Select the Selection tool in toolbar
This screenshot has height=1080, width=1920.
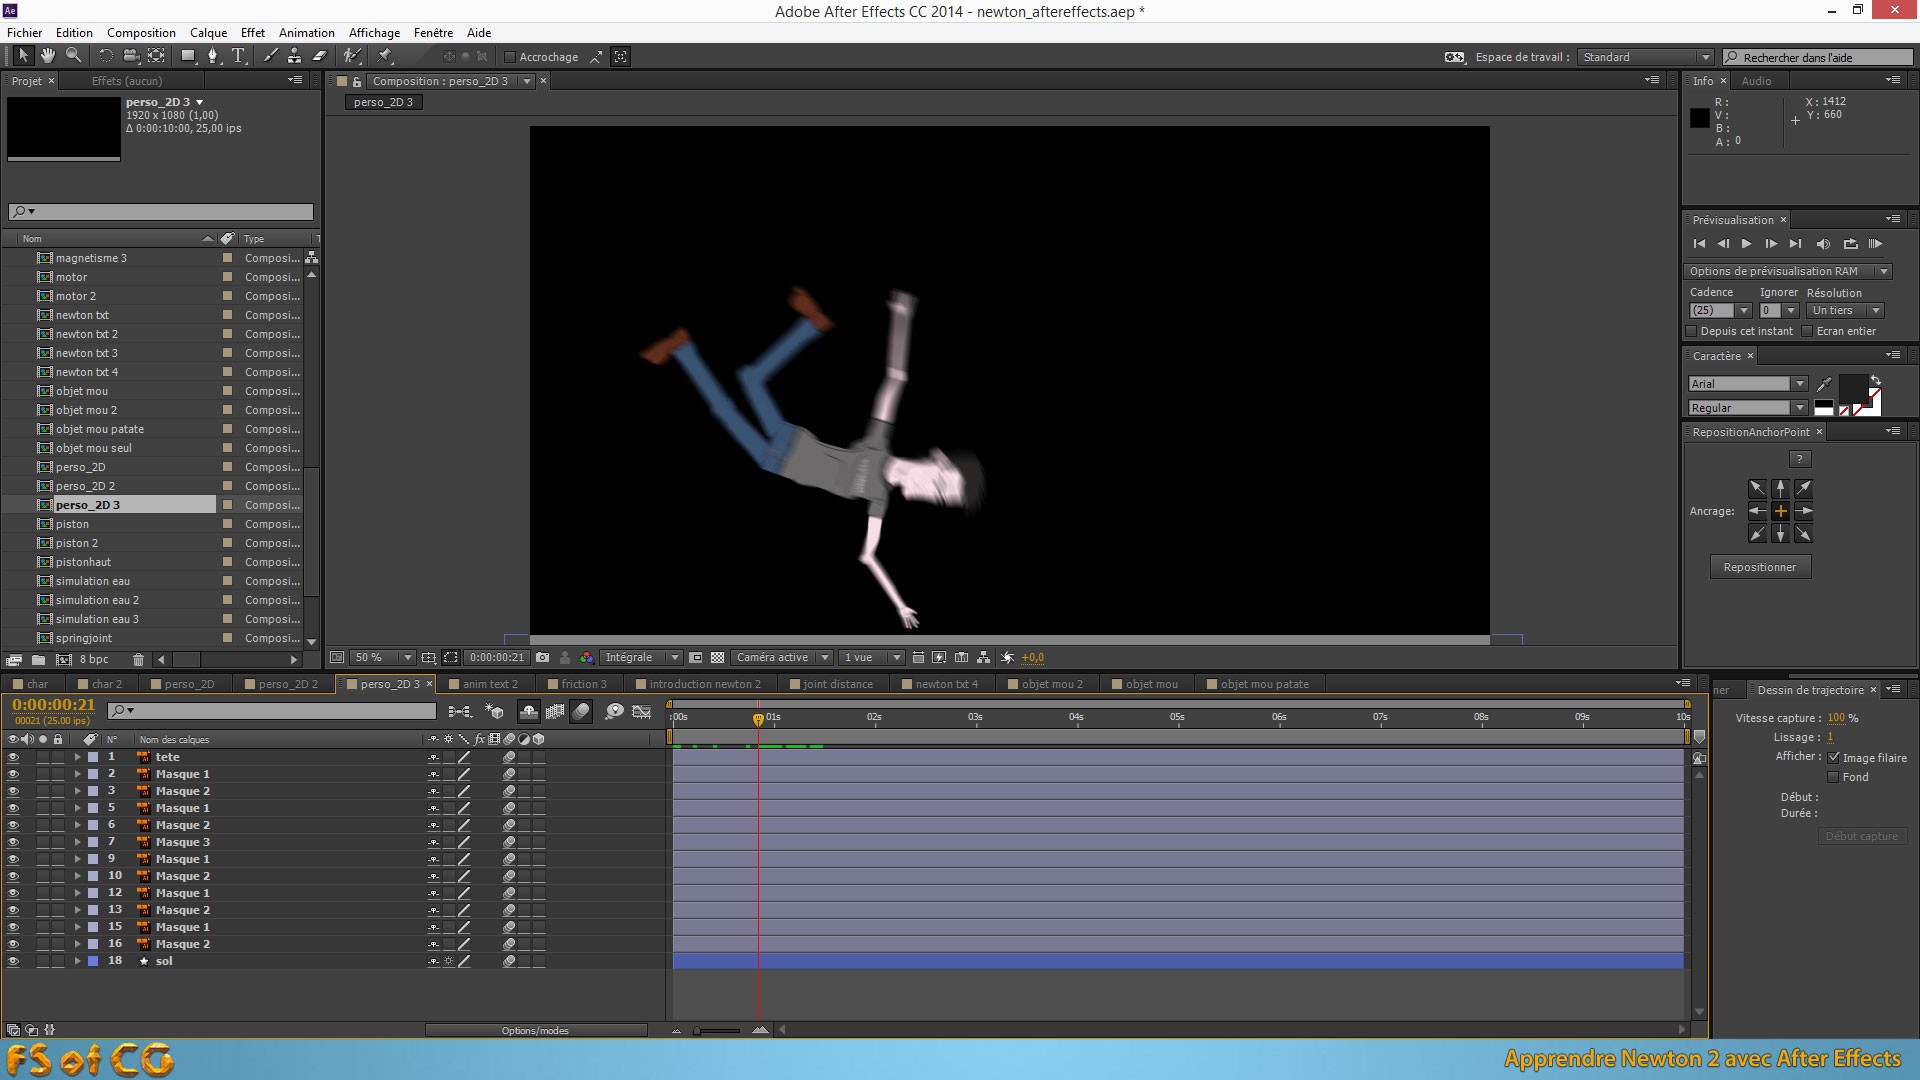[21, 55]
